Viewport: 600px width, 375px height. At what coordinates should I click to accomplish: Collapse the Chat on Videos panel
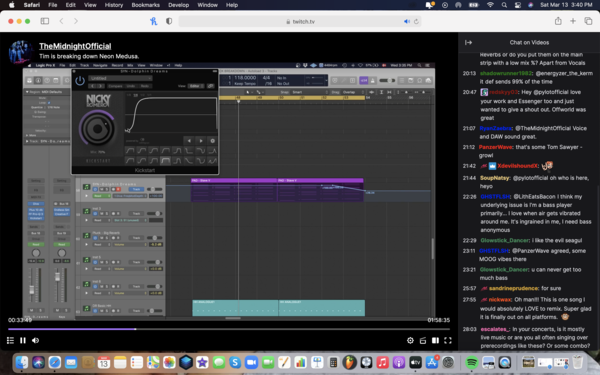tap(468, 42)
